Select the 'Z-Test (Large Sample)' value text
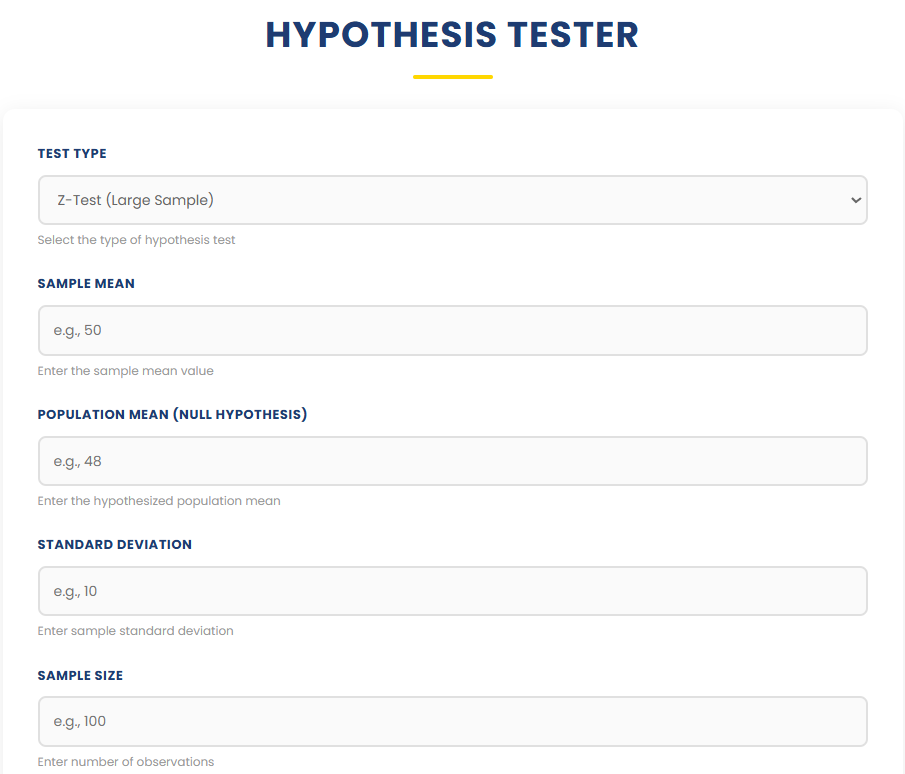This screenshot has width=905, height=774. point(136,200)
